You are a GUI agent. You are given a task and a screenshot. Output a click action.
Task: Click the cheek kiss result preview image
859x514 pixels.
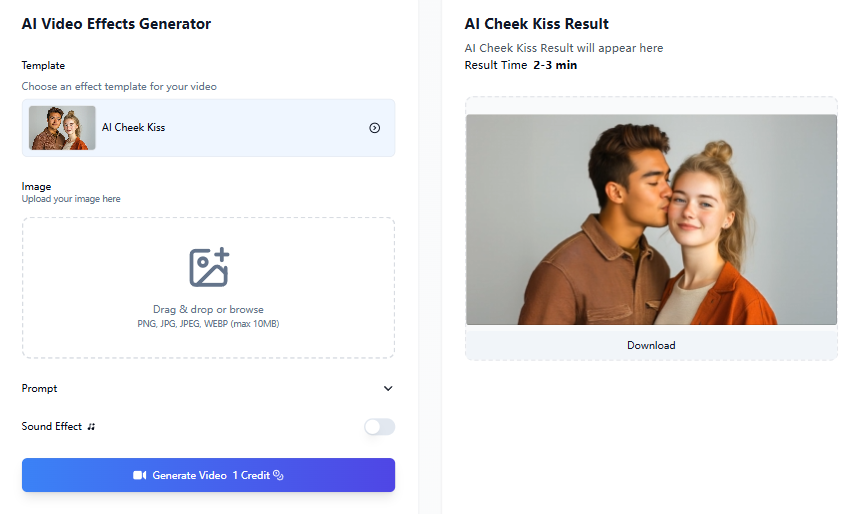(651, 219)
